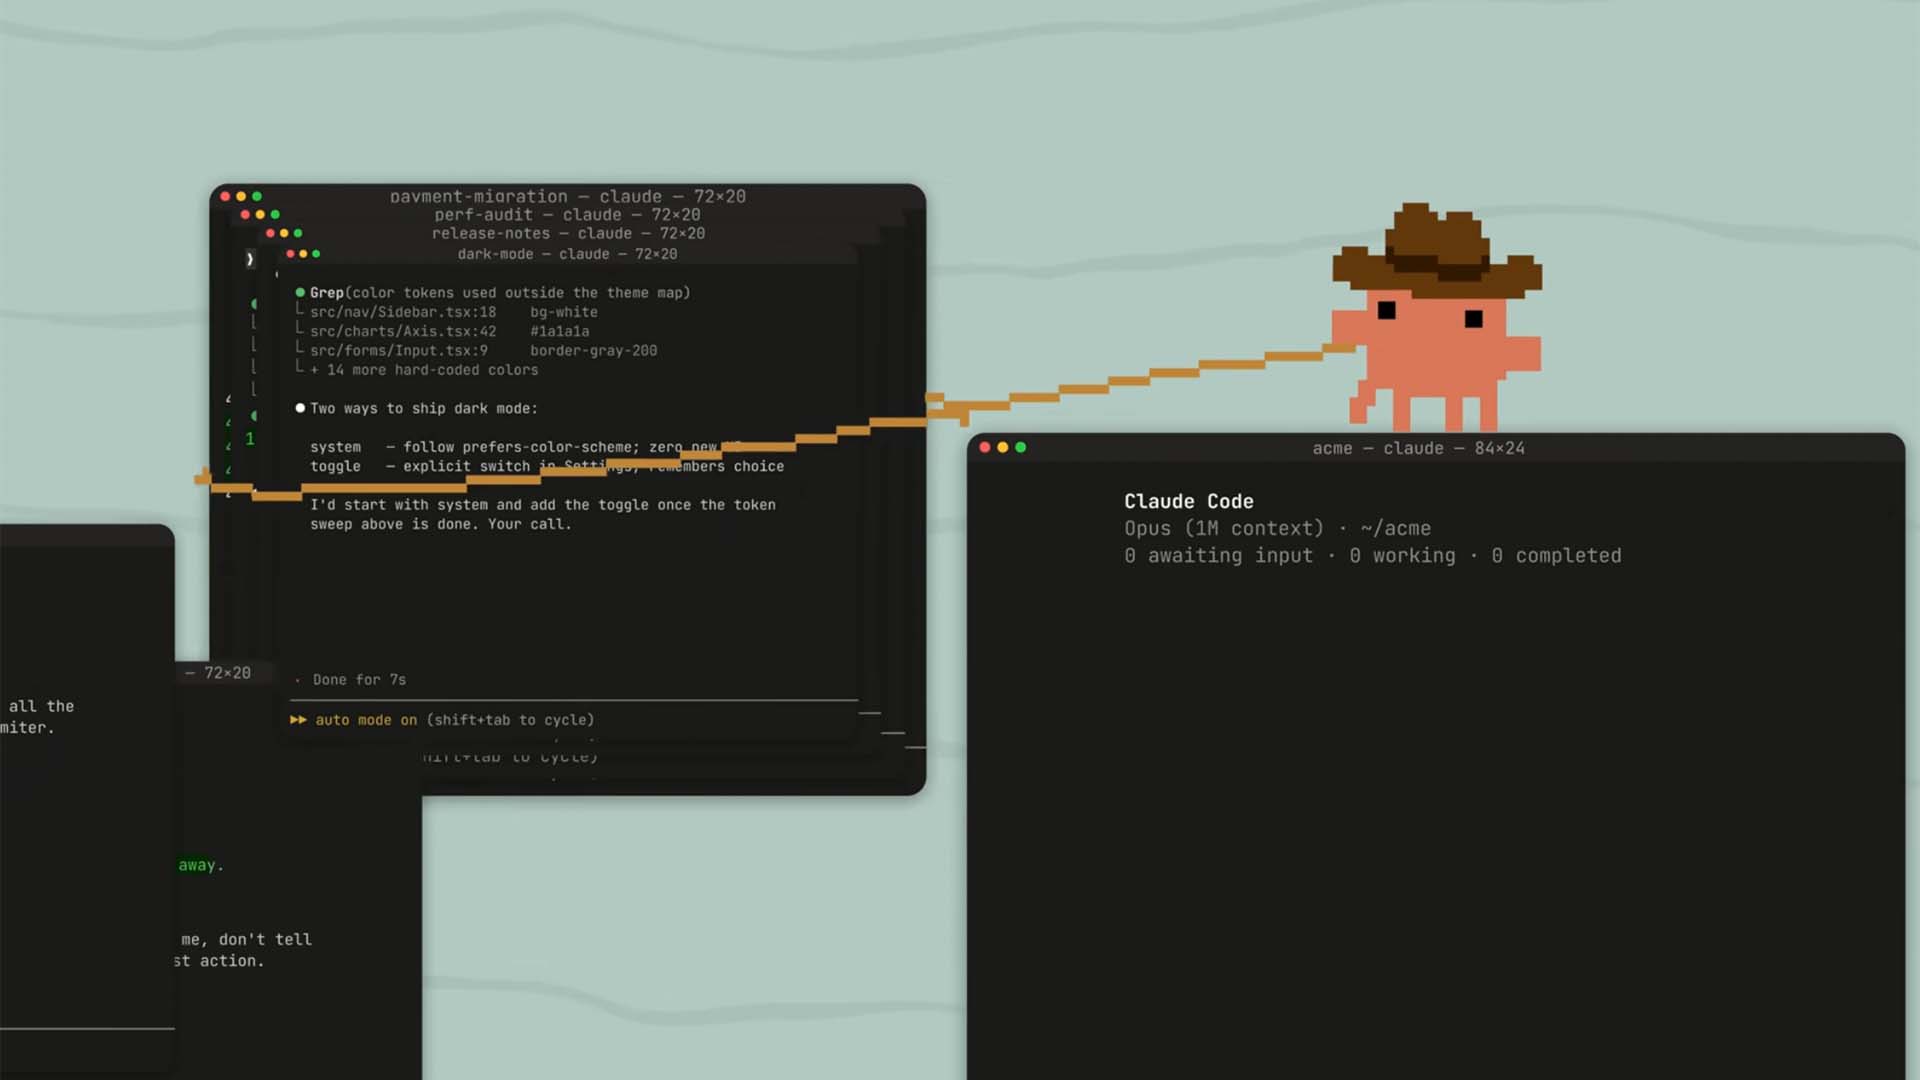Minimize the perf-audit terminal window
Image resolution: width=1920 pixels, height=1080 pixels.
(260, 214)
